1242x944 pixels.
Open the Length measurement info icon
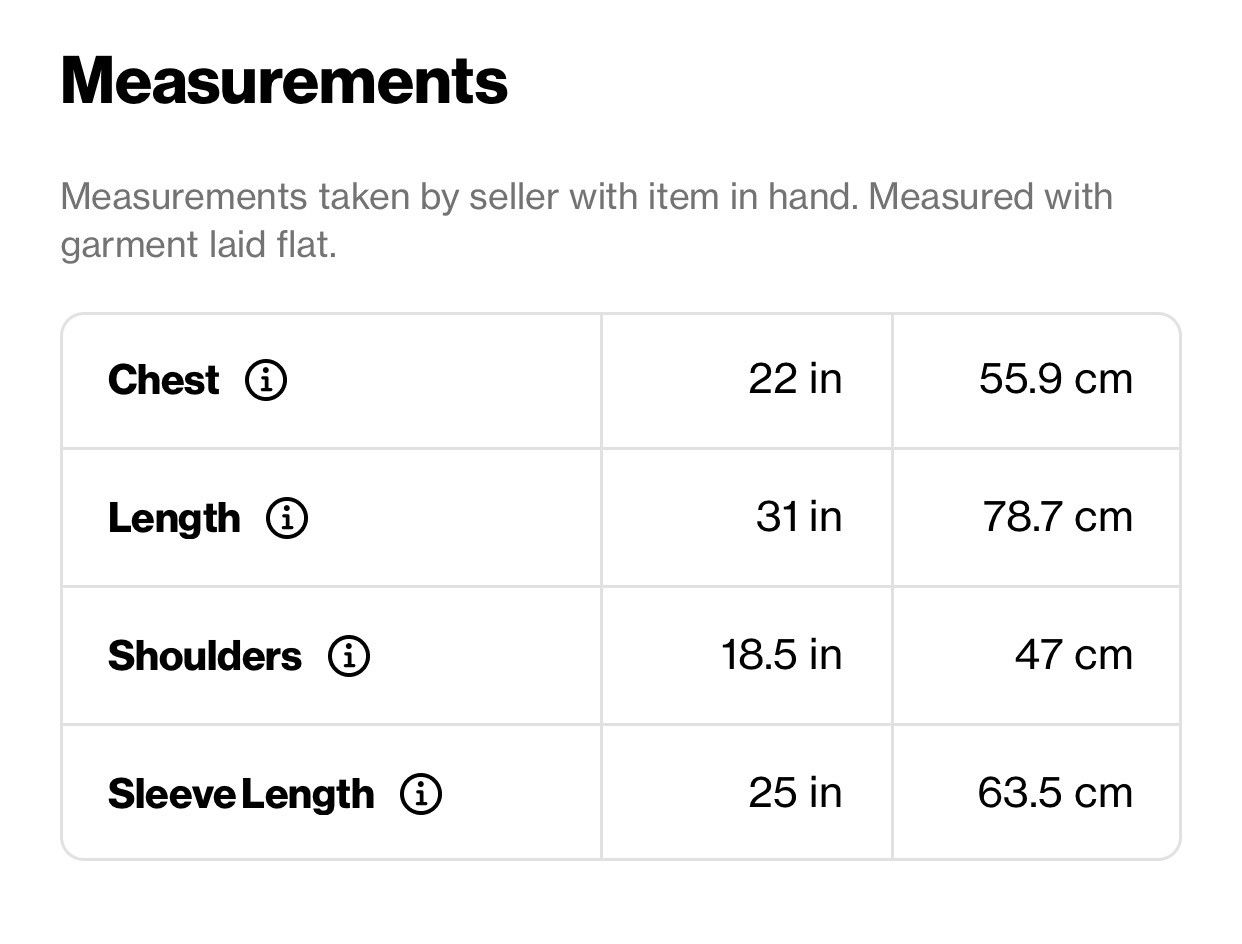click(x=287, y=518)
